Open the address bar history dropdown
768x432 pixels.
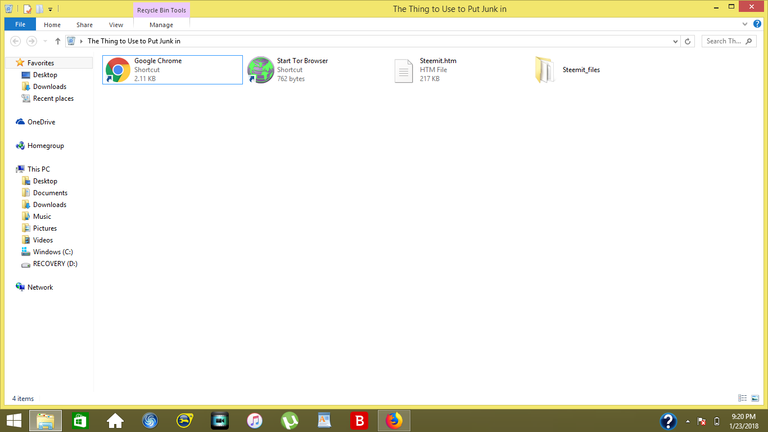pyautogui.click(x=675, y=41)
